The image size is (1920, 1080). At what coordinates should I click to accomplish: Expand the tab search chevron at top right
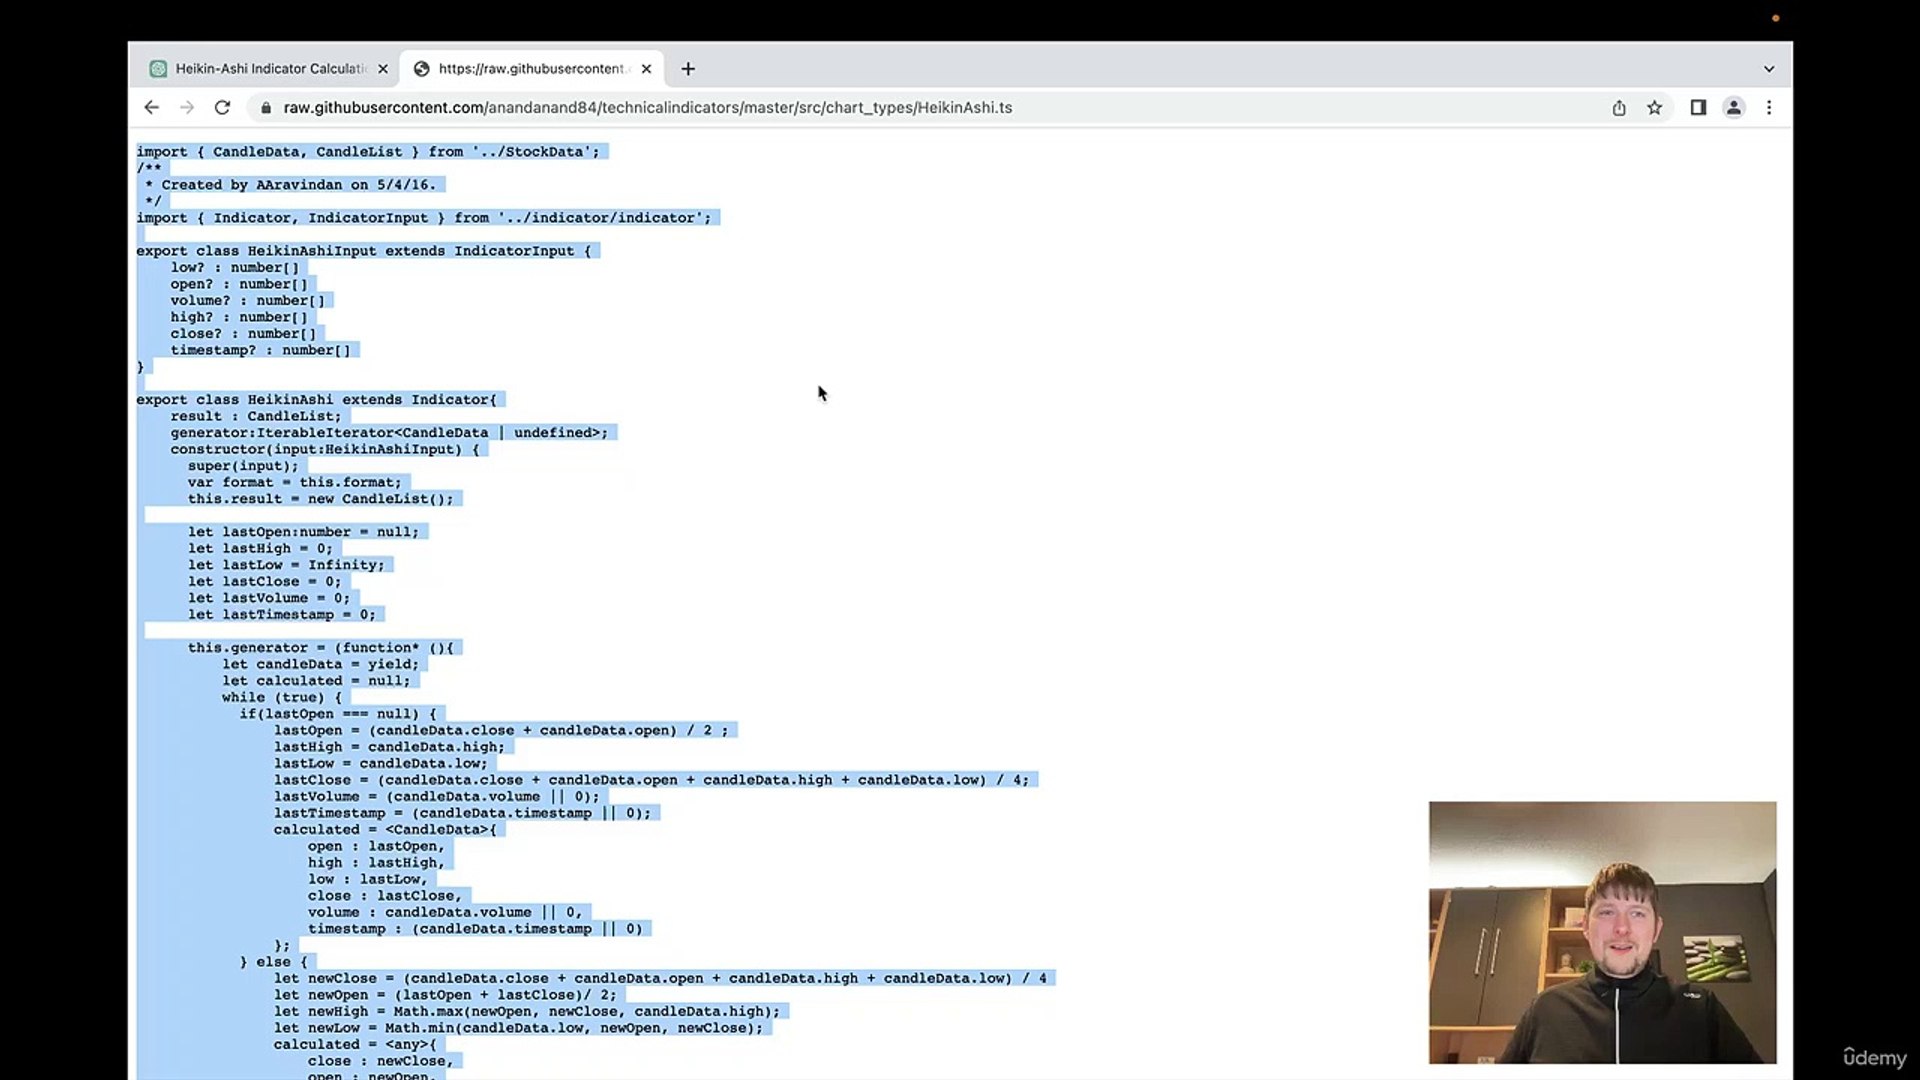pos(1769,68)
